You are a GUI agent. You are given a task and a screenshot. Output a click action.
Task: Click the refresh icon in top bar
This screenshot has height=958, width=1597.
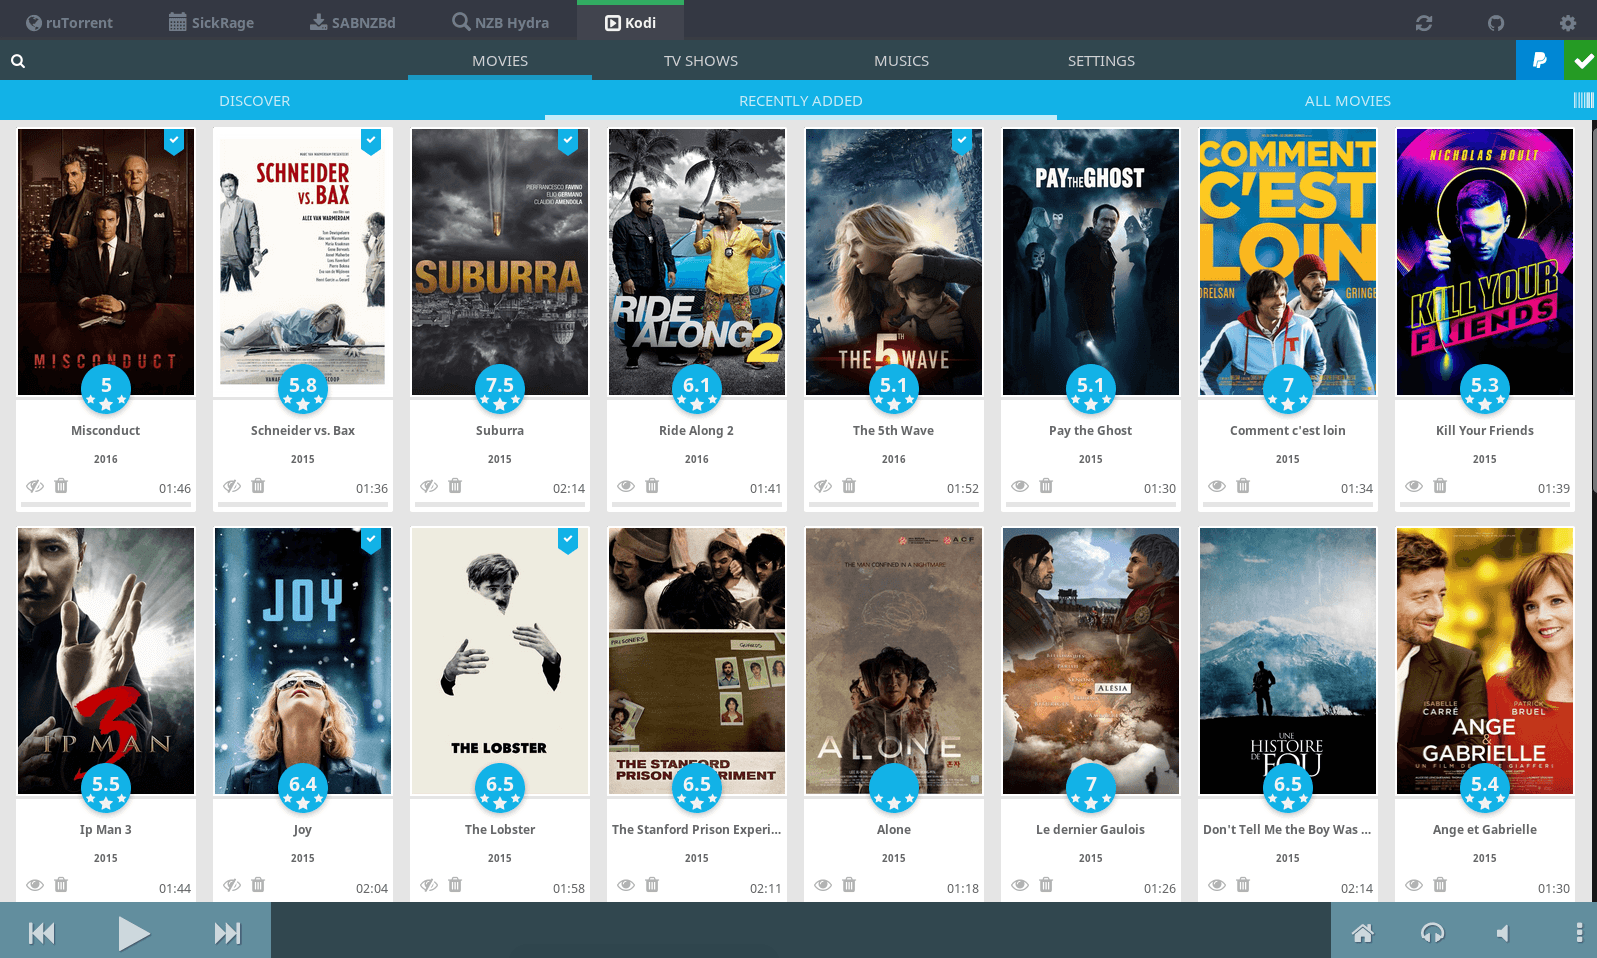tap(1424, 23)
